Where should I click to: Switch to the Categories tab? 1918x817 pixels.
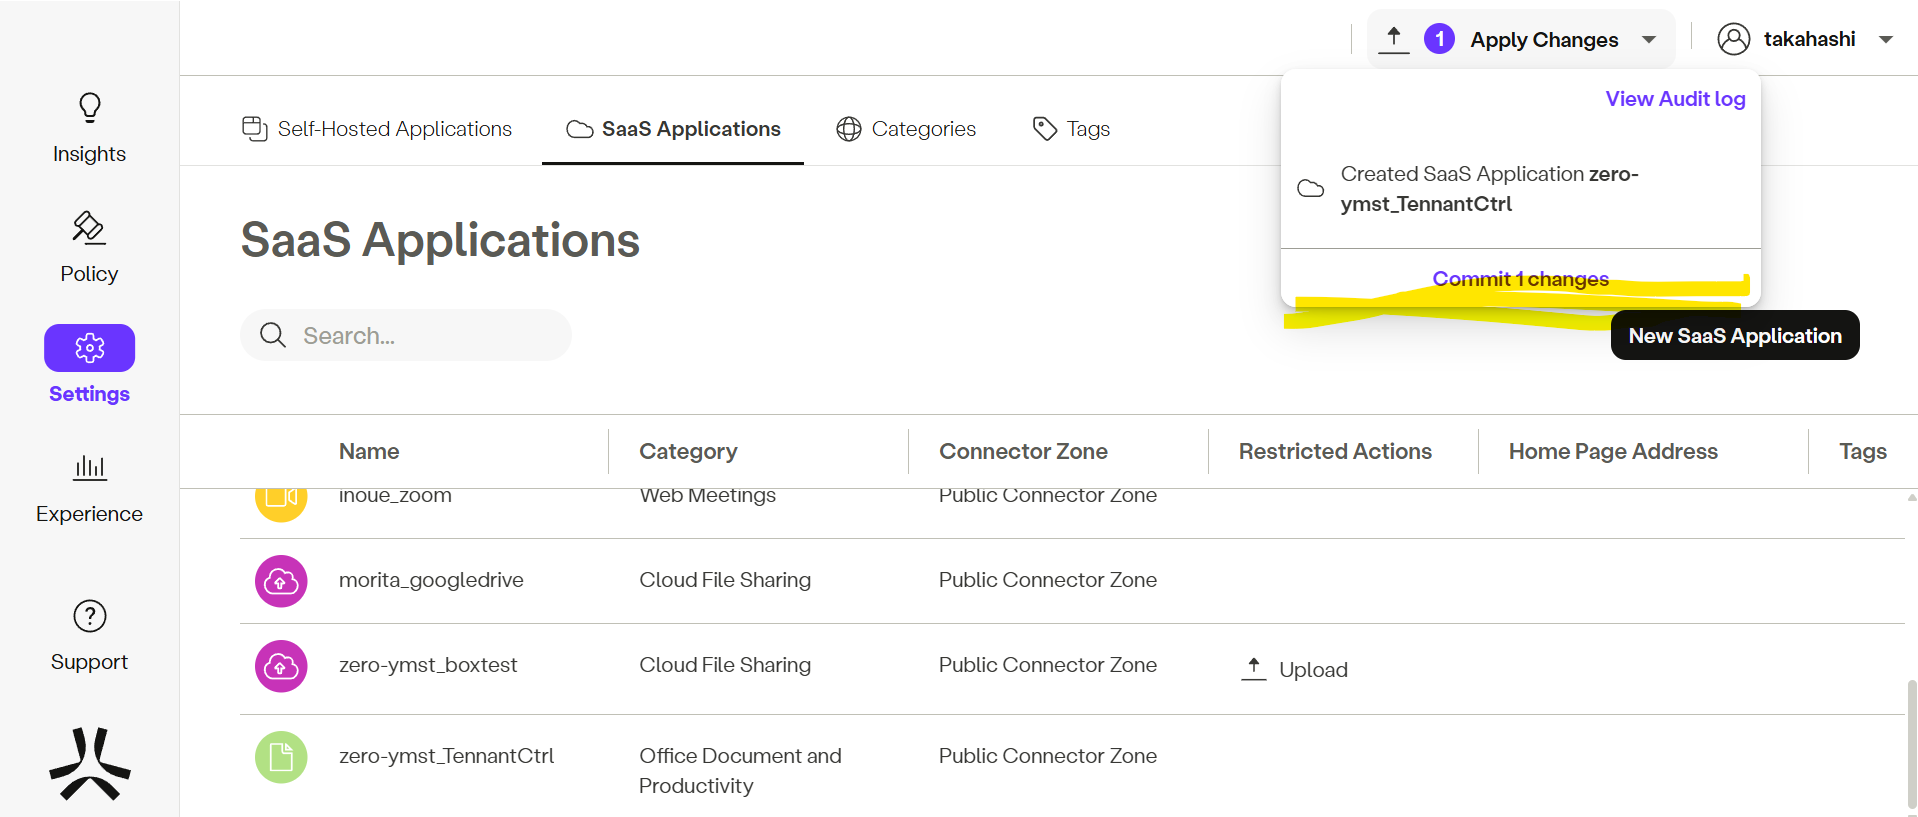[x=906, y=129]
